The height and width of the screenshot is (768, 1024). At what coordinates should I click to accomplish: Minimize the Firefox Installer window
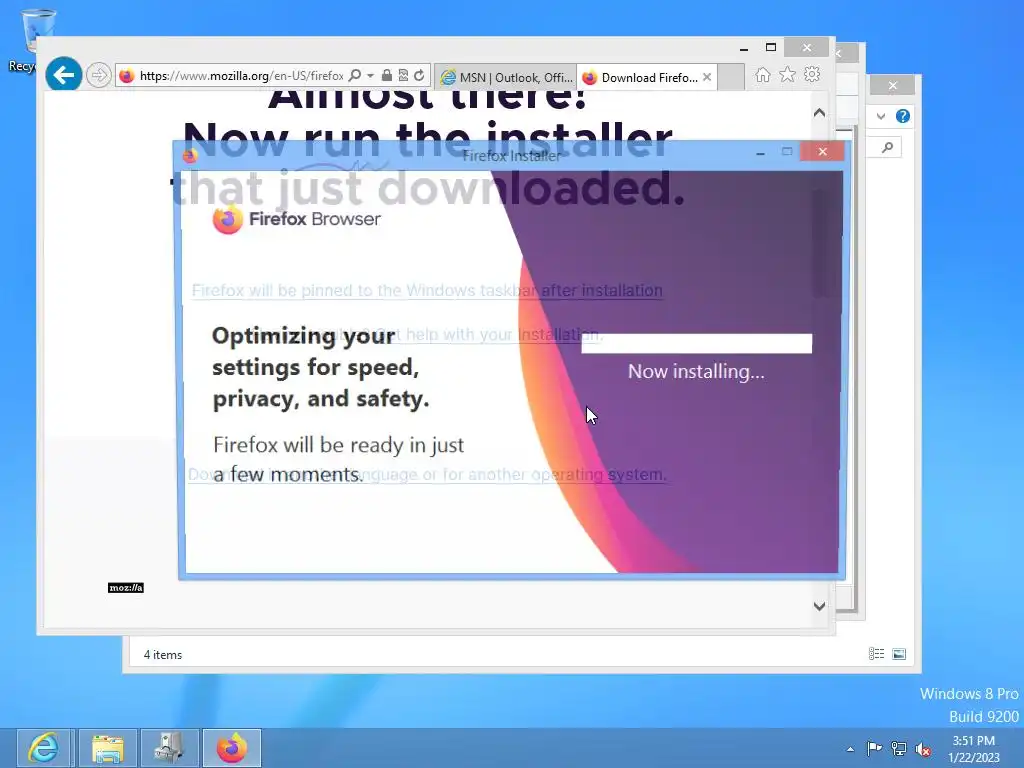pyautogui.click(x=760, y=153)
